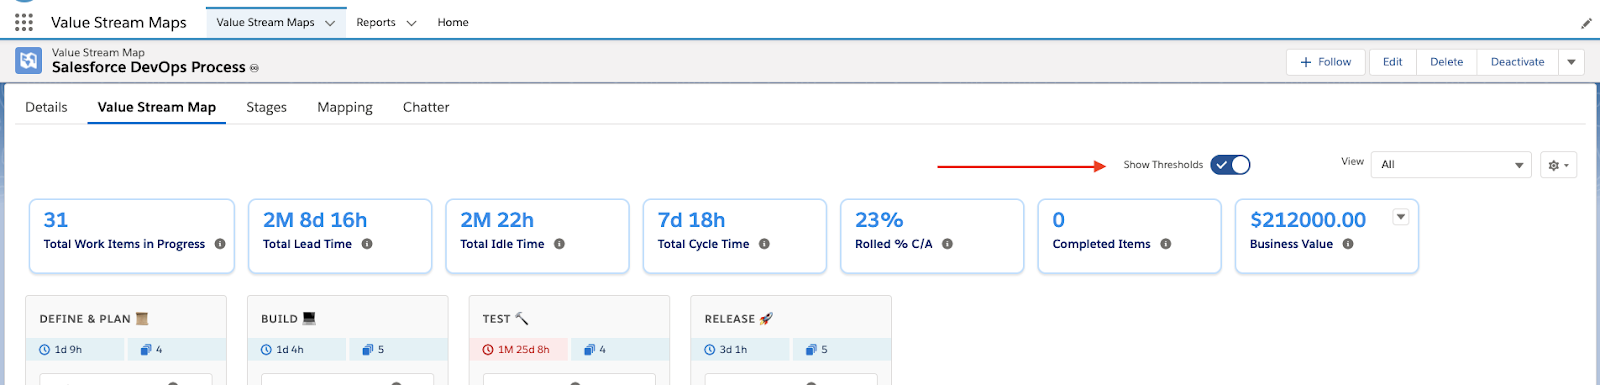This screenshot has width=1600, height=385.
Task: Click the icon beside Salesforce DevOps Process title
Action: point(254,68)
